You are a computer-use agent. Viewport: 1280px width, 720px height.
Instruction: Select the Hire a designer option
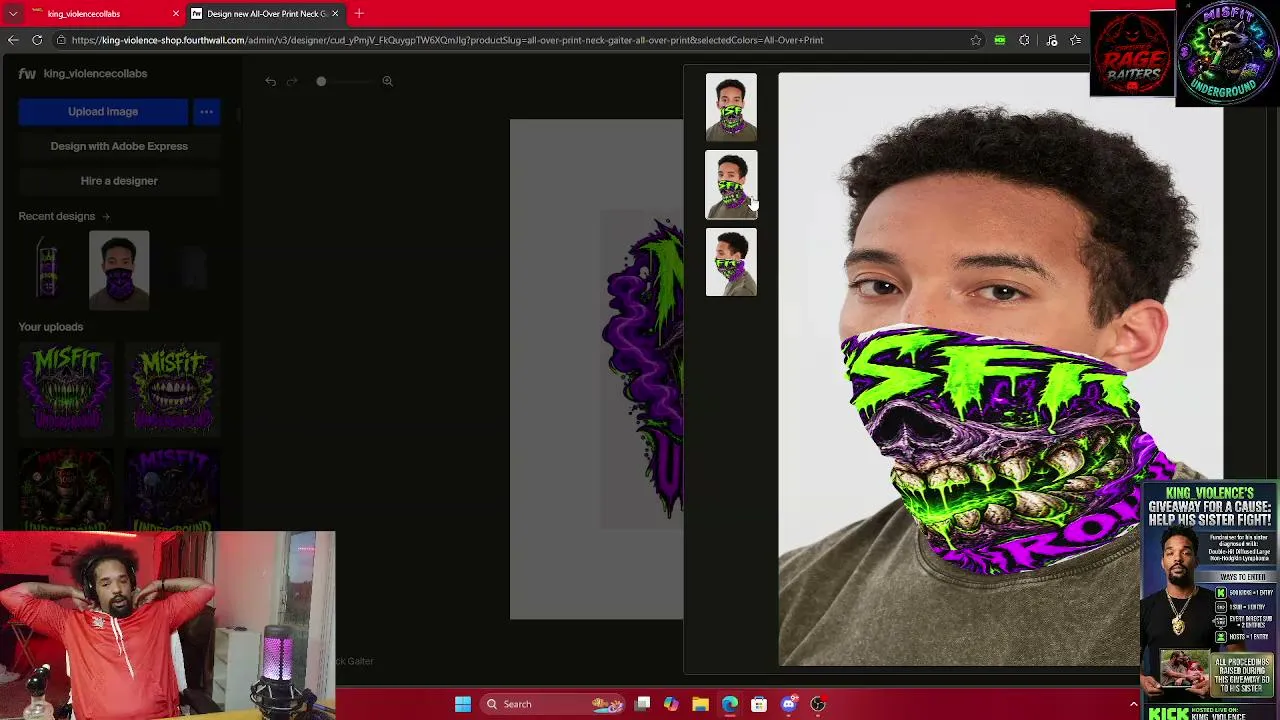tap(119, 181)
